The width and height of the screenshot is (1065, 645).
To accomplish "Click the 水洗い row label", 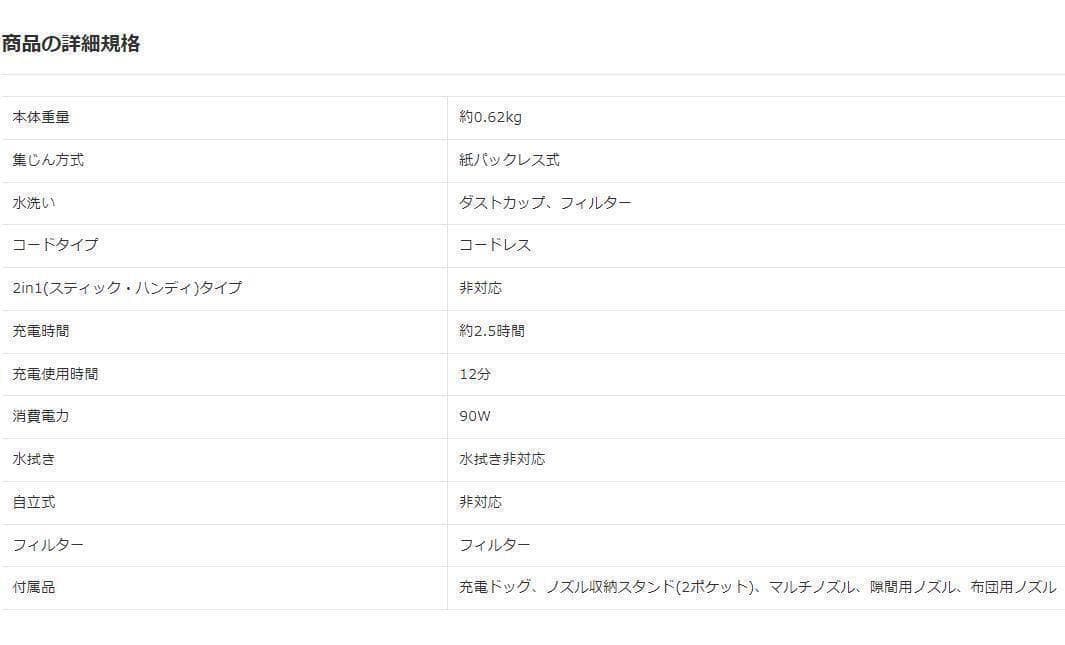I will 34,203.
